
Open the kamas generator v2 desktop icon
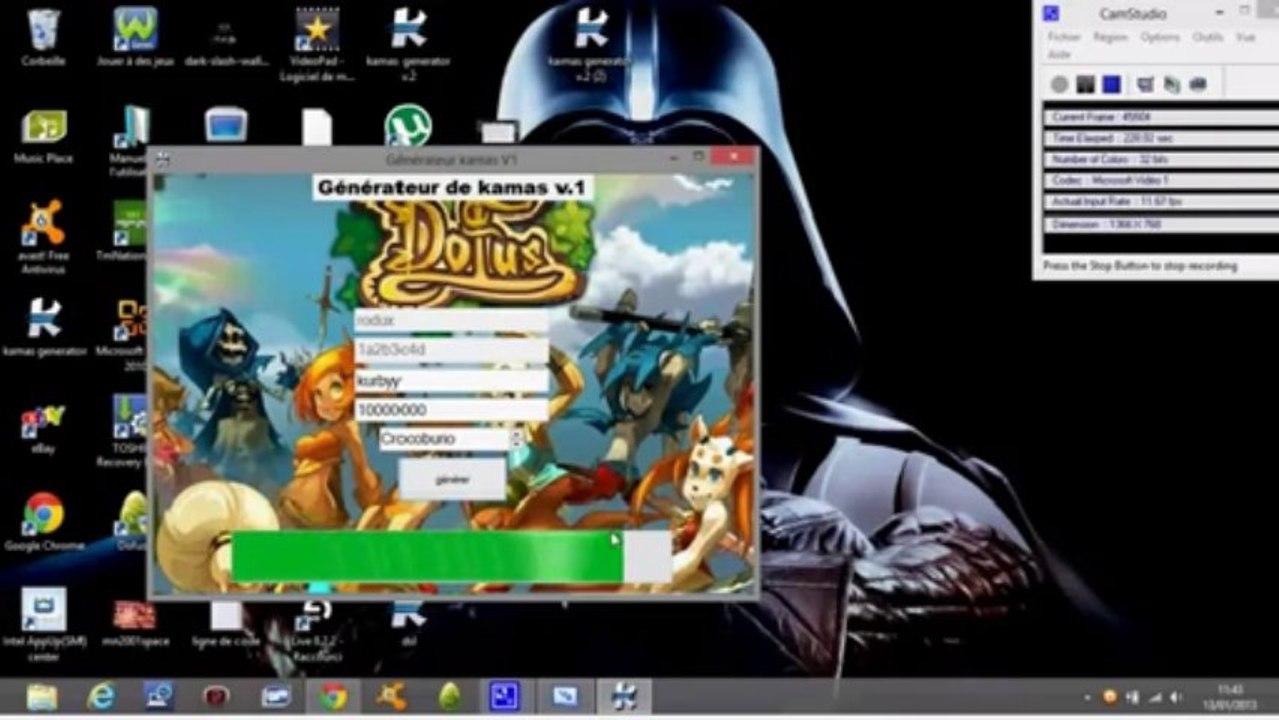(408, 42)
